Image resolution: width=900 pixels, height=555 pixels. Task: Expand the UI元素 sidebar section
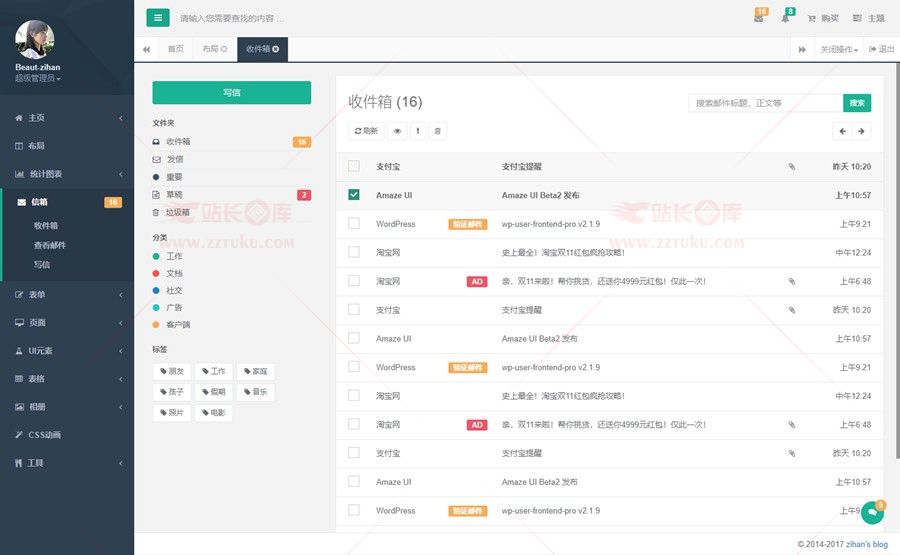tap(67, 351)
